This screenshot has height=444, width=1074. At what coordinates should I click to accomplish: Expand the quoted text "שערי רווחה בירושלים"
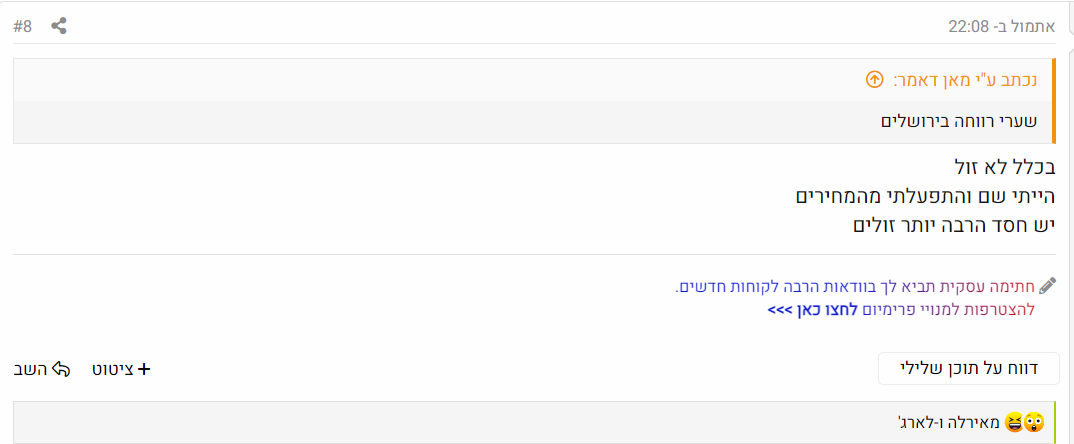(x=958, y=121)
